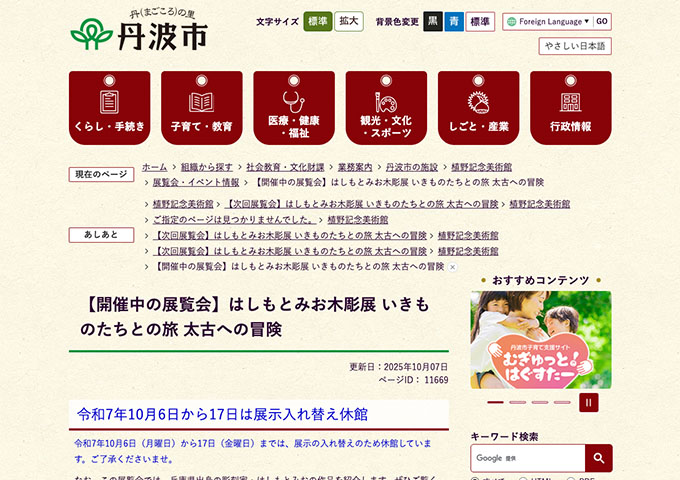Select the しごと・産業 navigation item
This screenshot has width=680, height=480.
pyautogui.click(x=478, y=108)
